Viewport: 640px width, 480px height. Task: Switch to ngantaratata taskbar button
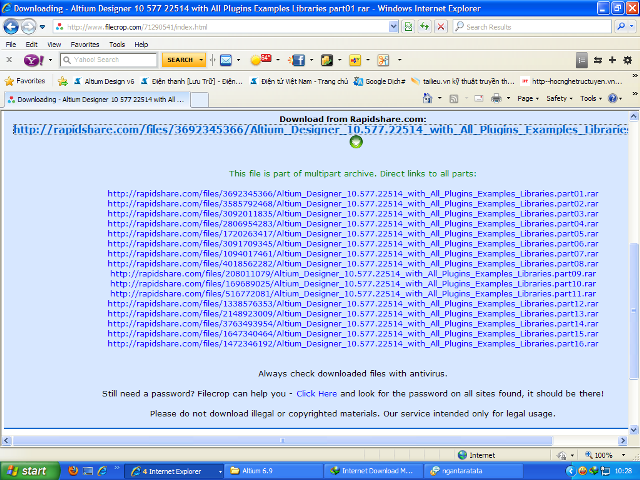(x=473, y=471)
